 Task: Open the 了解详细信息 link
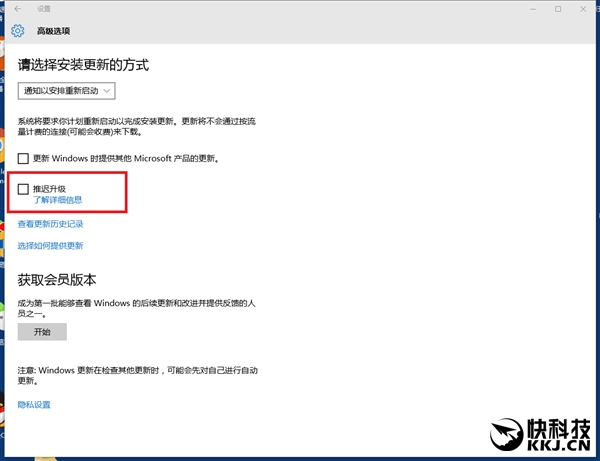click(57, 200)
